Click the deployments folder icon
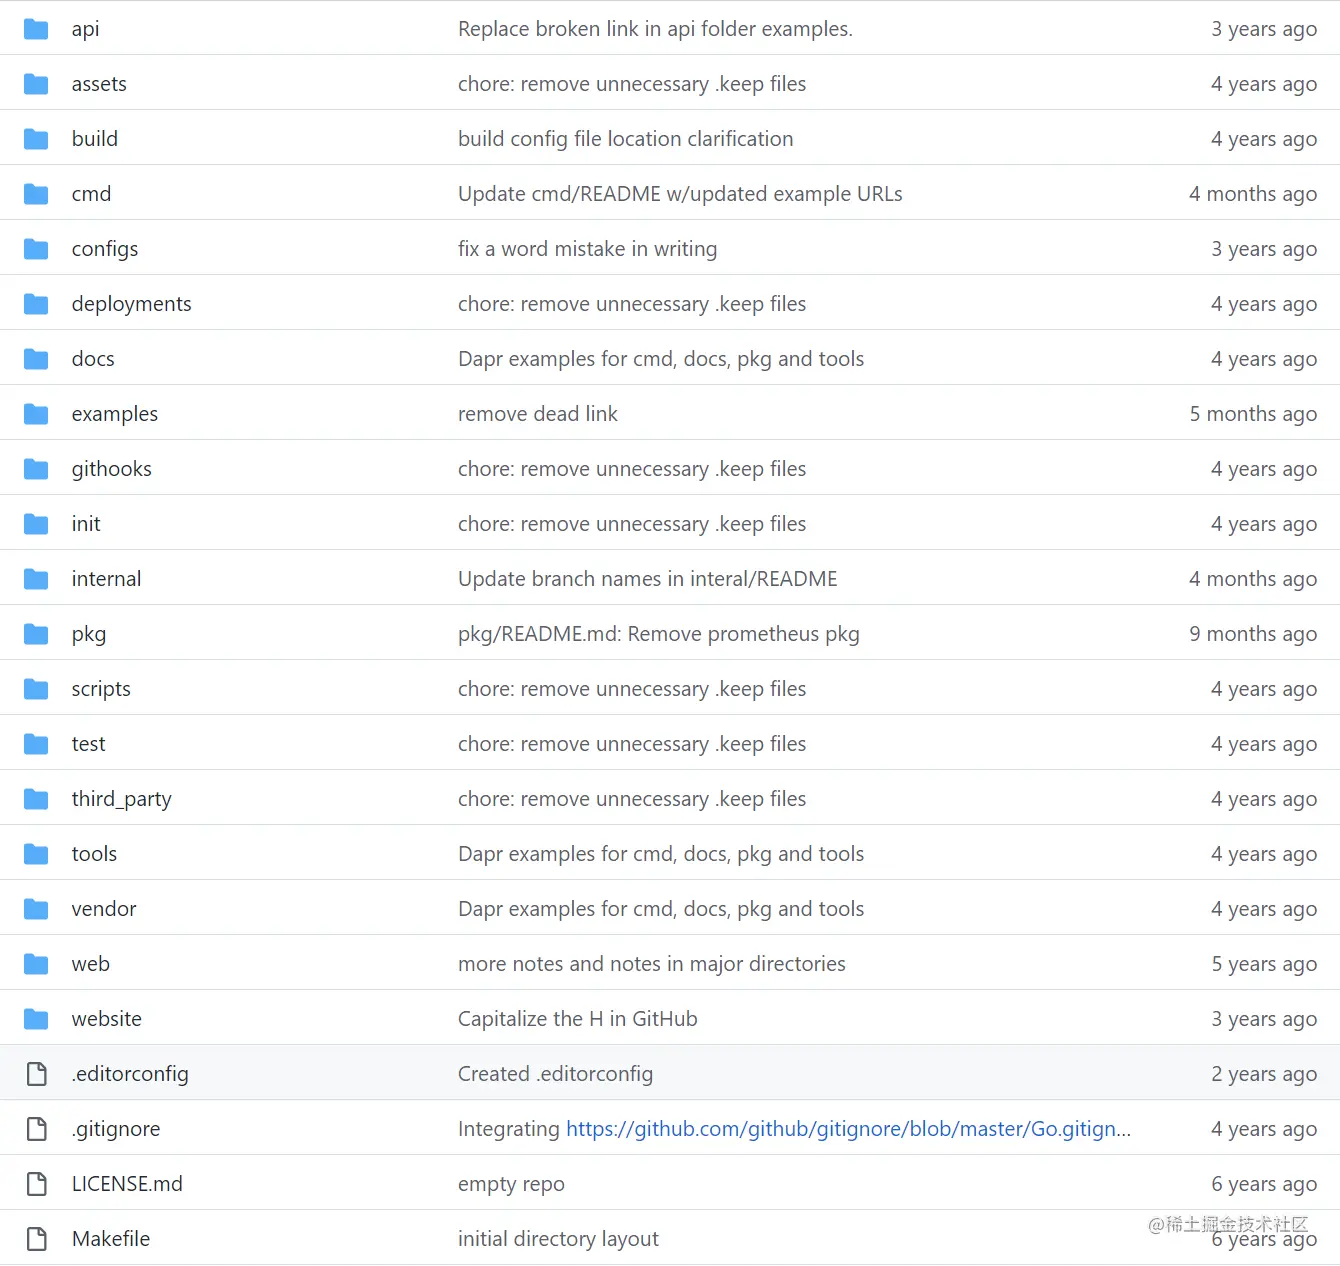This screenshot has height=1266, width=1340. tap(36, 304)
